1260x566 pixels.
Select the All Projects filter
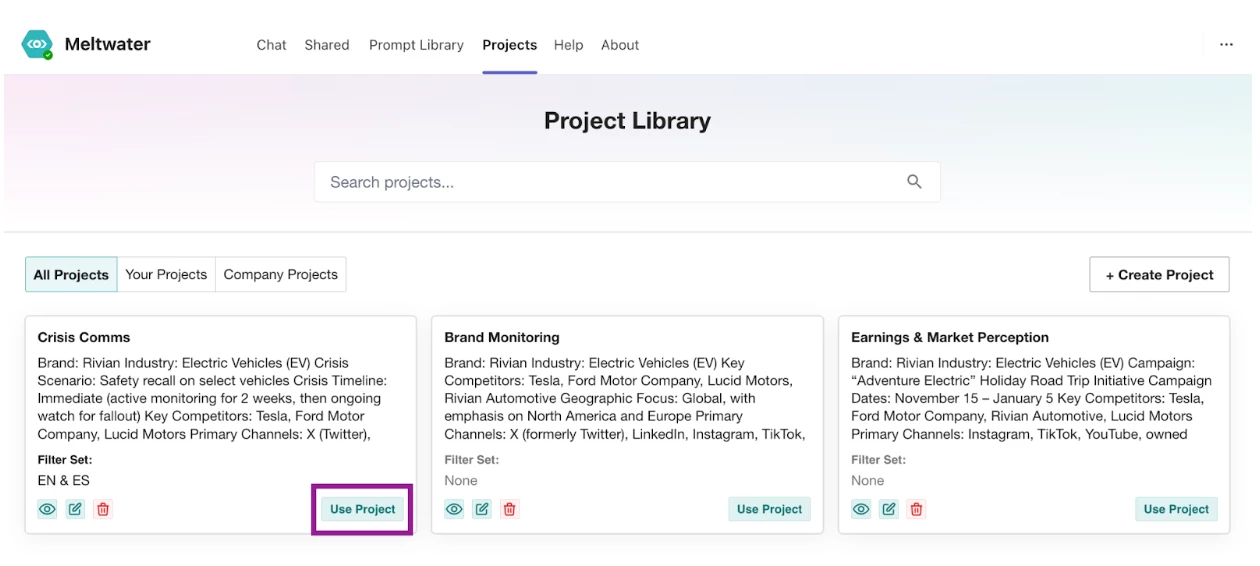coord(71,275)
